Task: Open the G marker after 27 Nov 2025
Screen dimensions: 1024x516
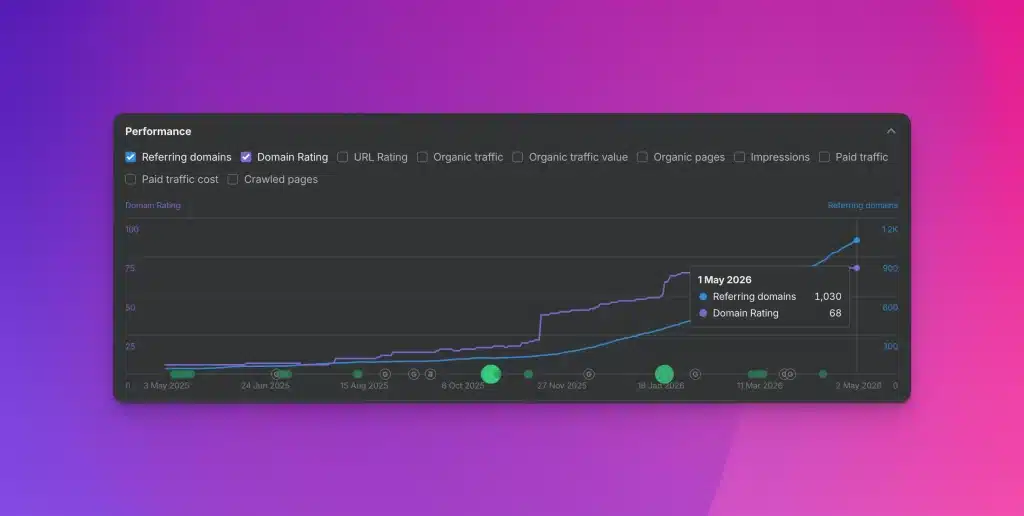Action: click(589, 374)
